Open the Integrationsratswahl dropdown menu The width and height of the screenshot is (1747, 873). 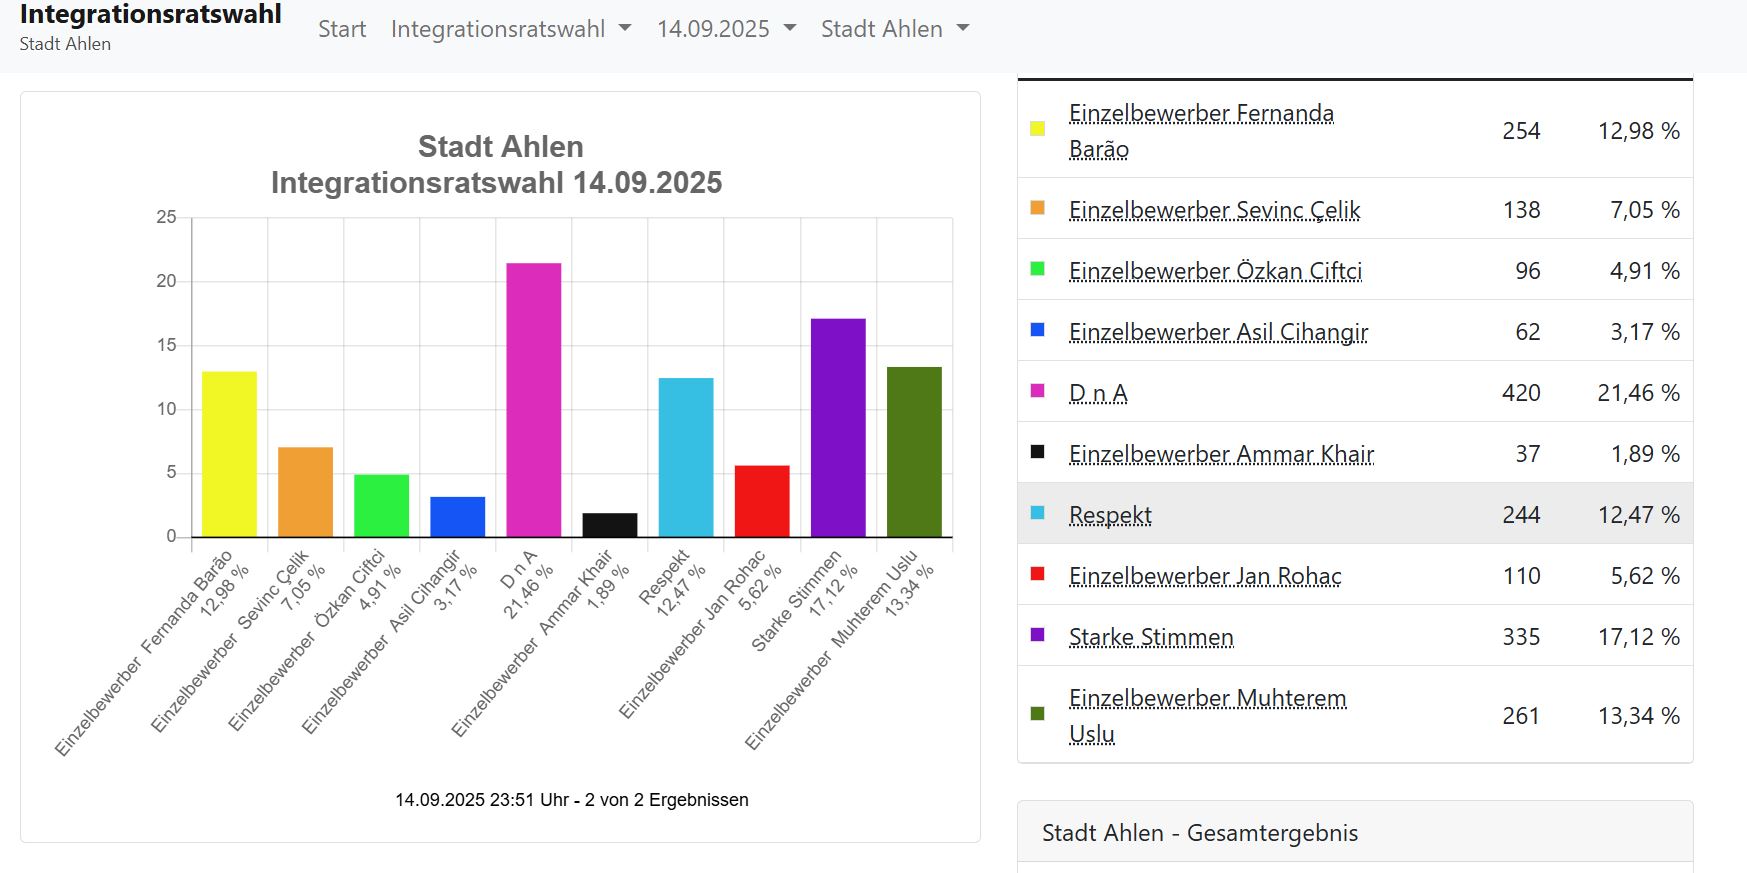(510, 29)
